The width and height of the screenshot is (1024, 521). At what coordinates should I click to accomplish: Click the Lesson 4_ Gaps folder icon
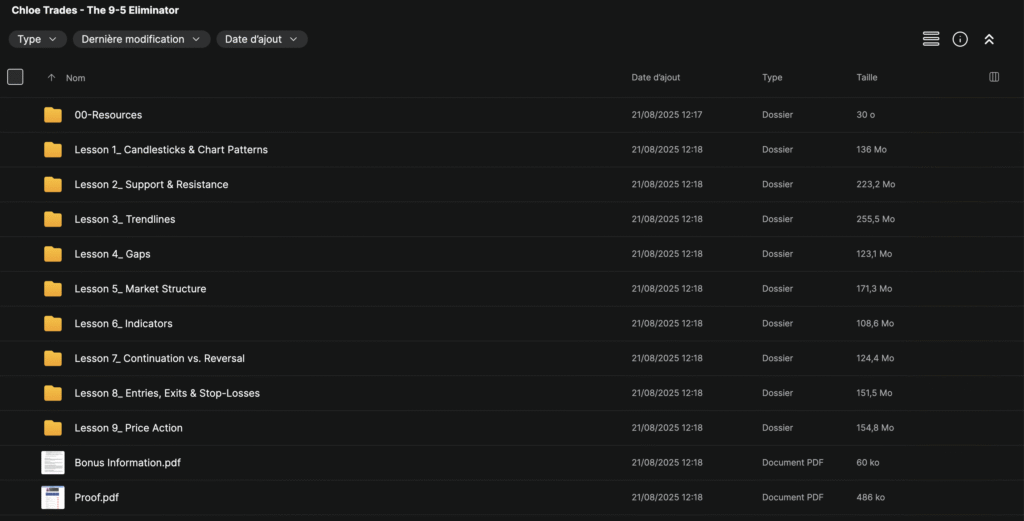coord(53,254)
